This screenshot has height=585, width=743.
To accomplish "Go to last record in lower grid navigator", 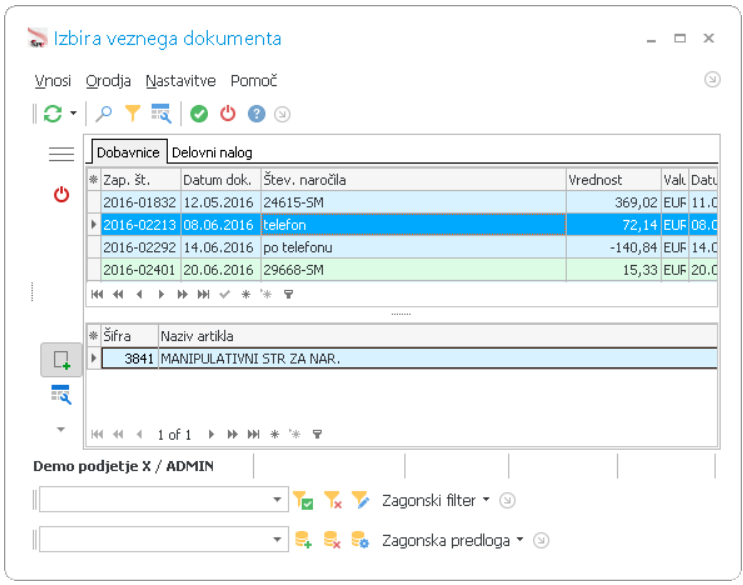I will point(254,434).
